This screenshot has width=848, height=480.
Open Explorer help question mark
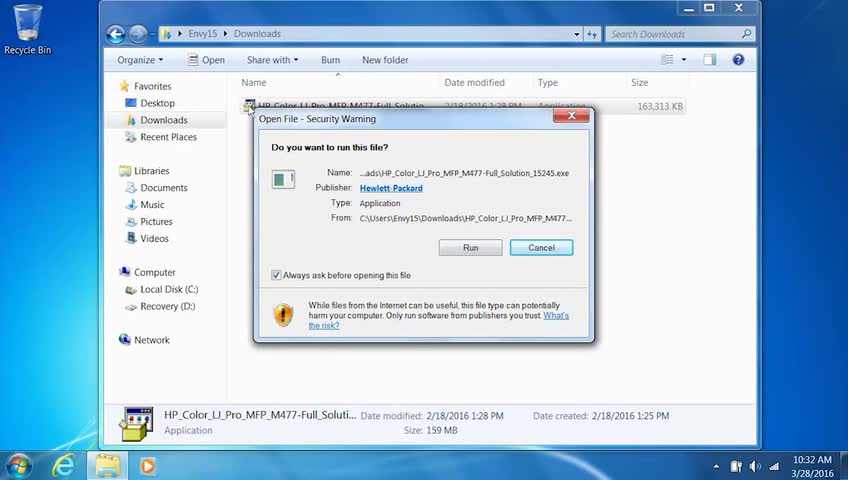[738, 59]
